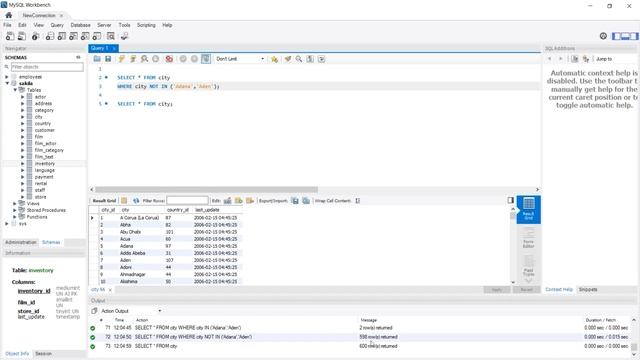The height and width of the screenshot is (360, 640).
Task: Click the create new table icon
Action: point(62,36)
